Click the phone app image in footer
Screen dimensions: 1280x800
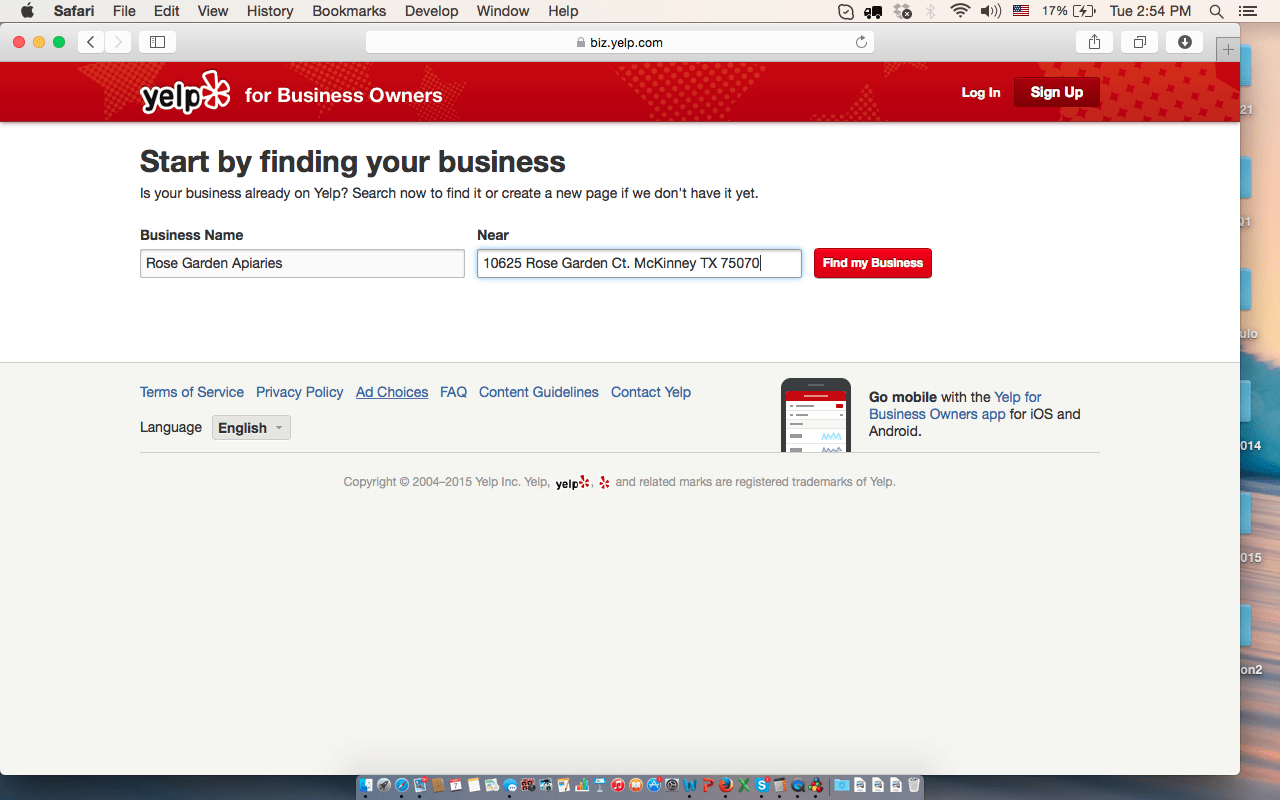(816, 416)
